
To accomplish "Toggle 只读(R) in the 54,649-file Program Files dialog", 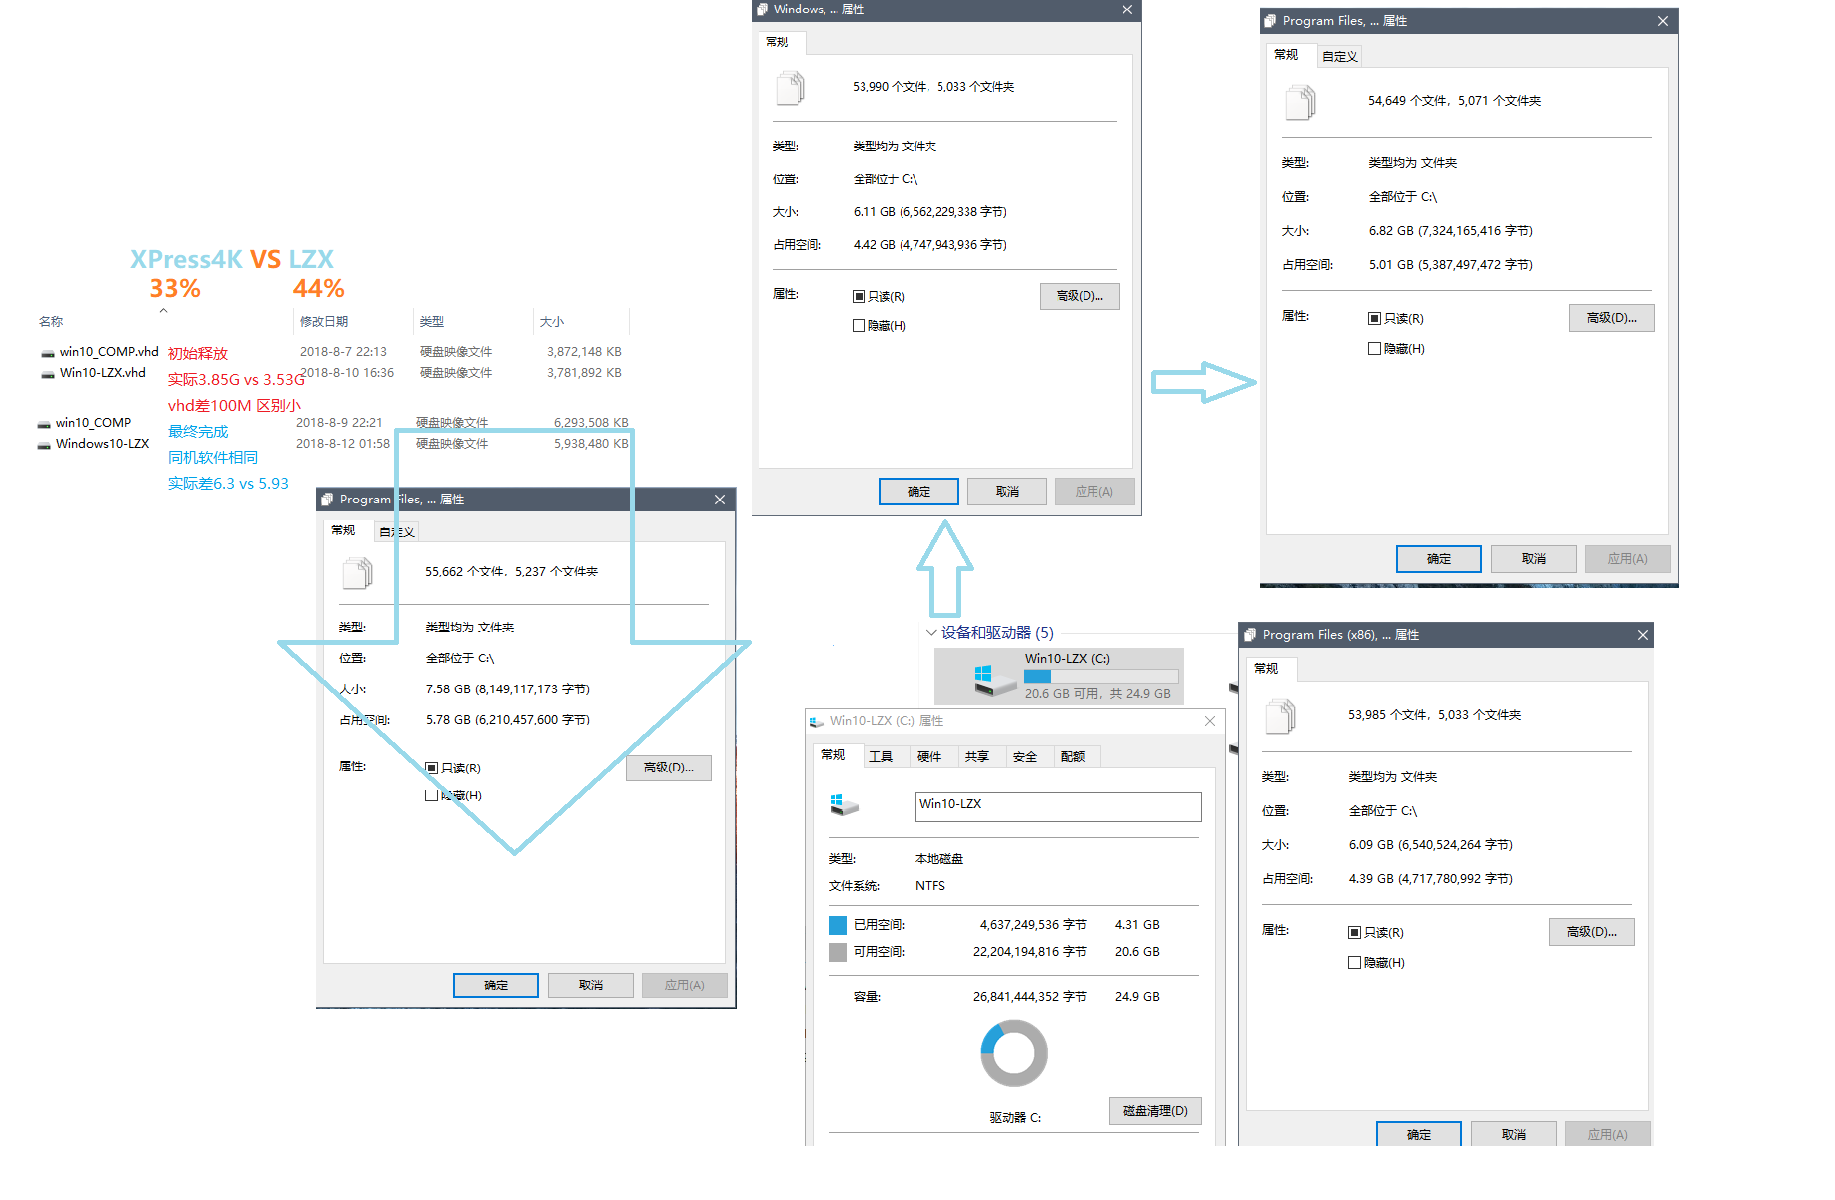I will 1375,319.
